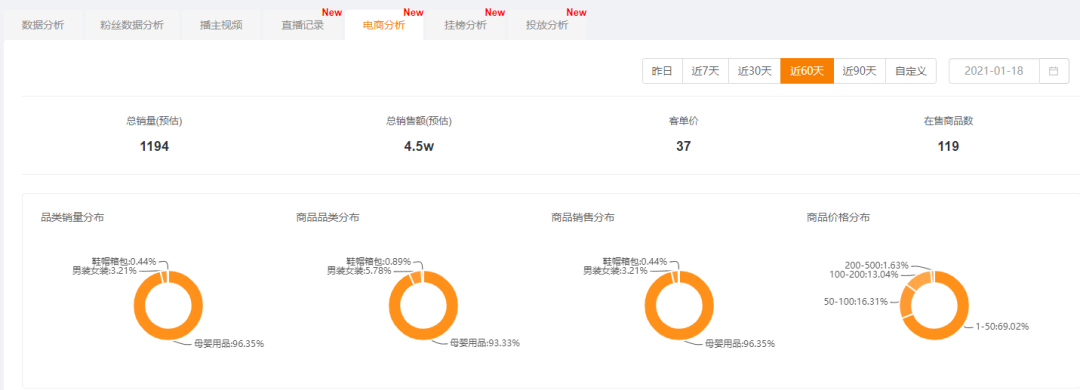Image resolution: width=1080 pixels, height=390 pixels.
Task: Select the 近60天 time range
Action: [807, 71]
